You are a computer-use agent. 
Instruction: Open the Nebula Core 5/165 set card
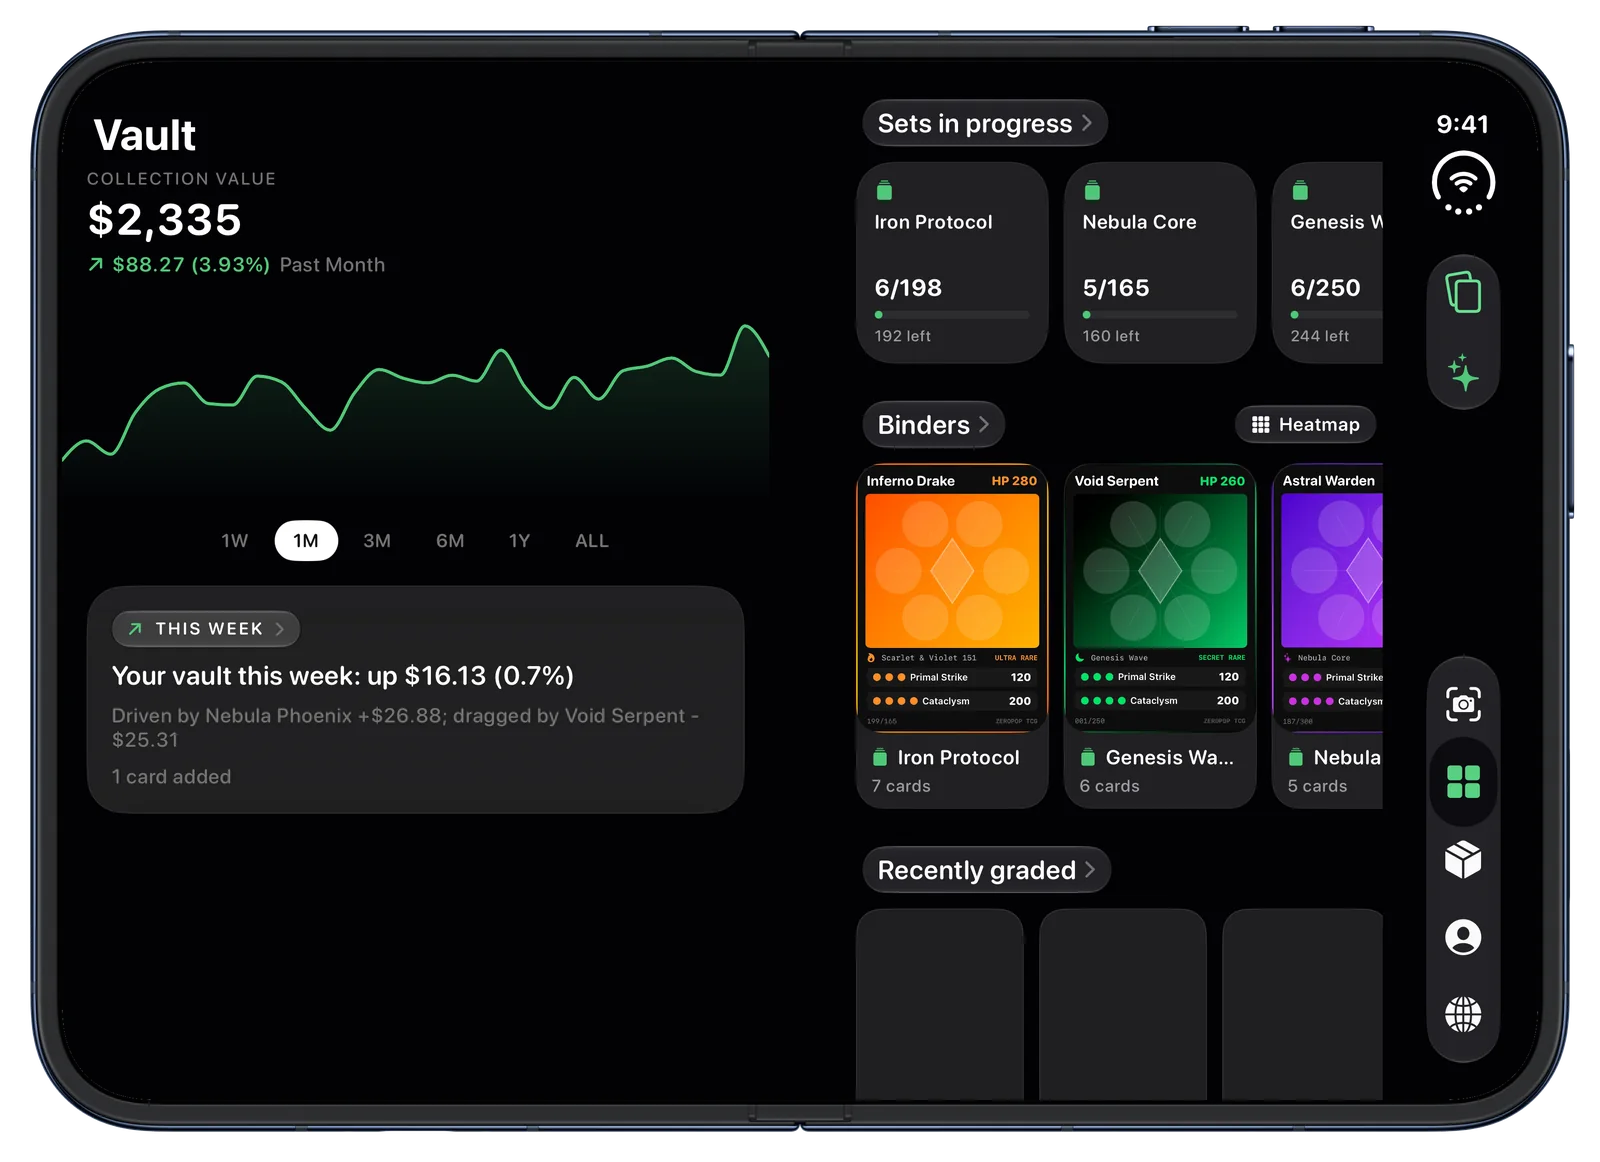point(1160,263)
